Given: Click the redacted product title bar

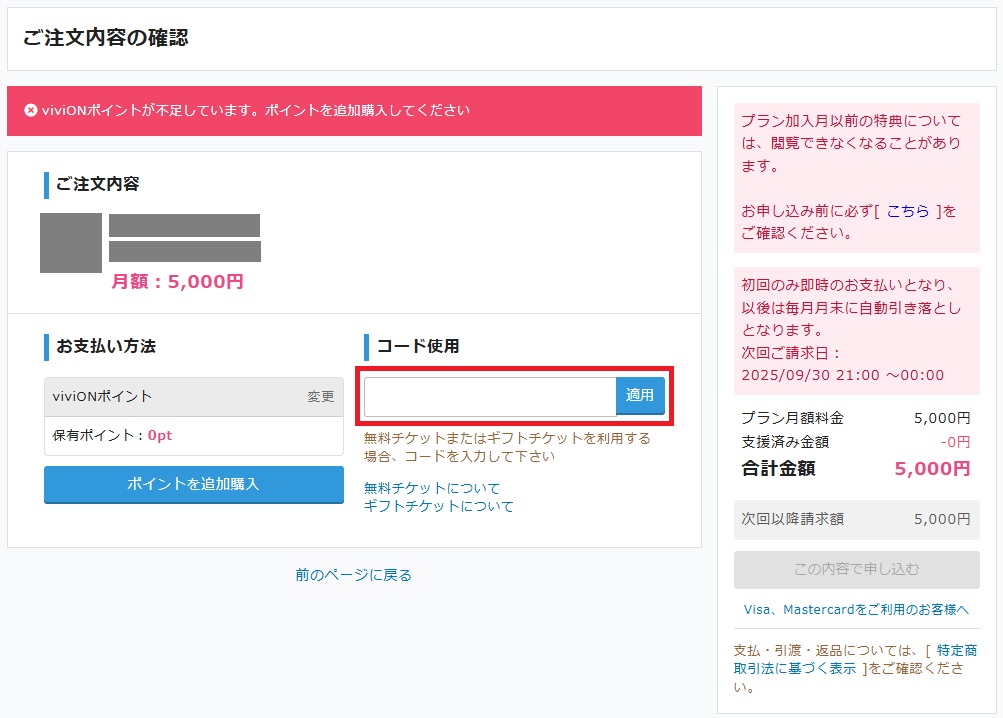Looking at the screenshot, I should tap(184, 226).
